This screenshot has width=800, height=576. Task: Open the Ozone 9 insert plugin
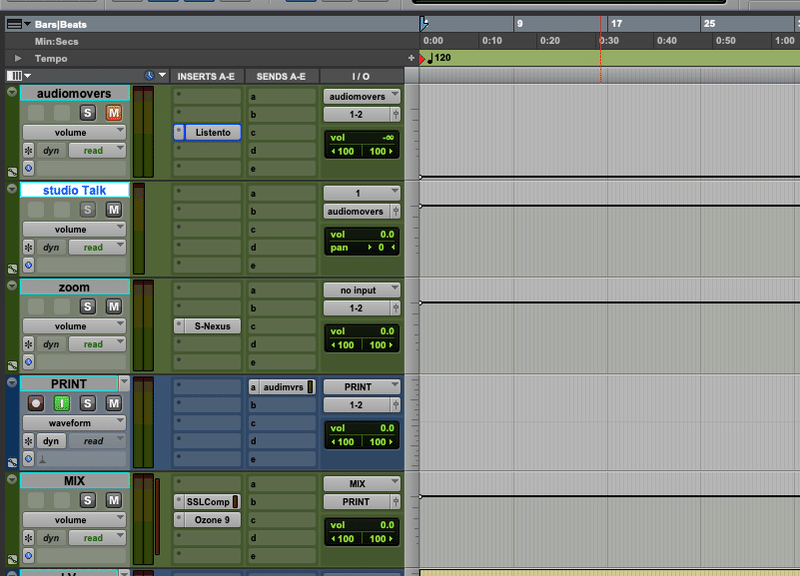coord(213,520)
